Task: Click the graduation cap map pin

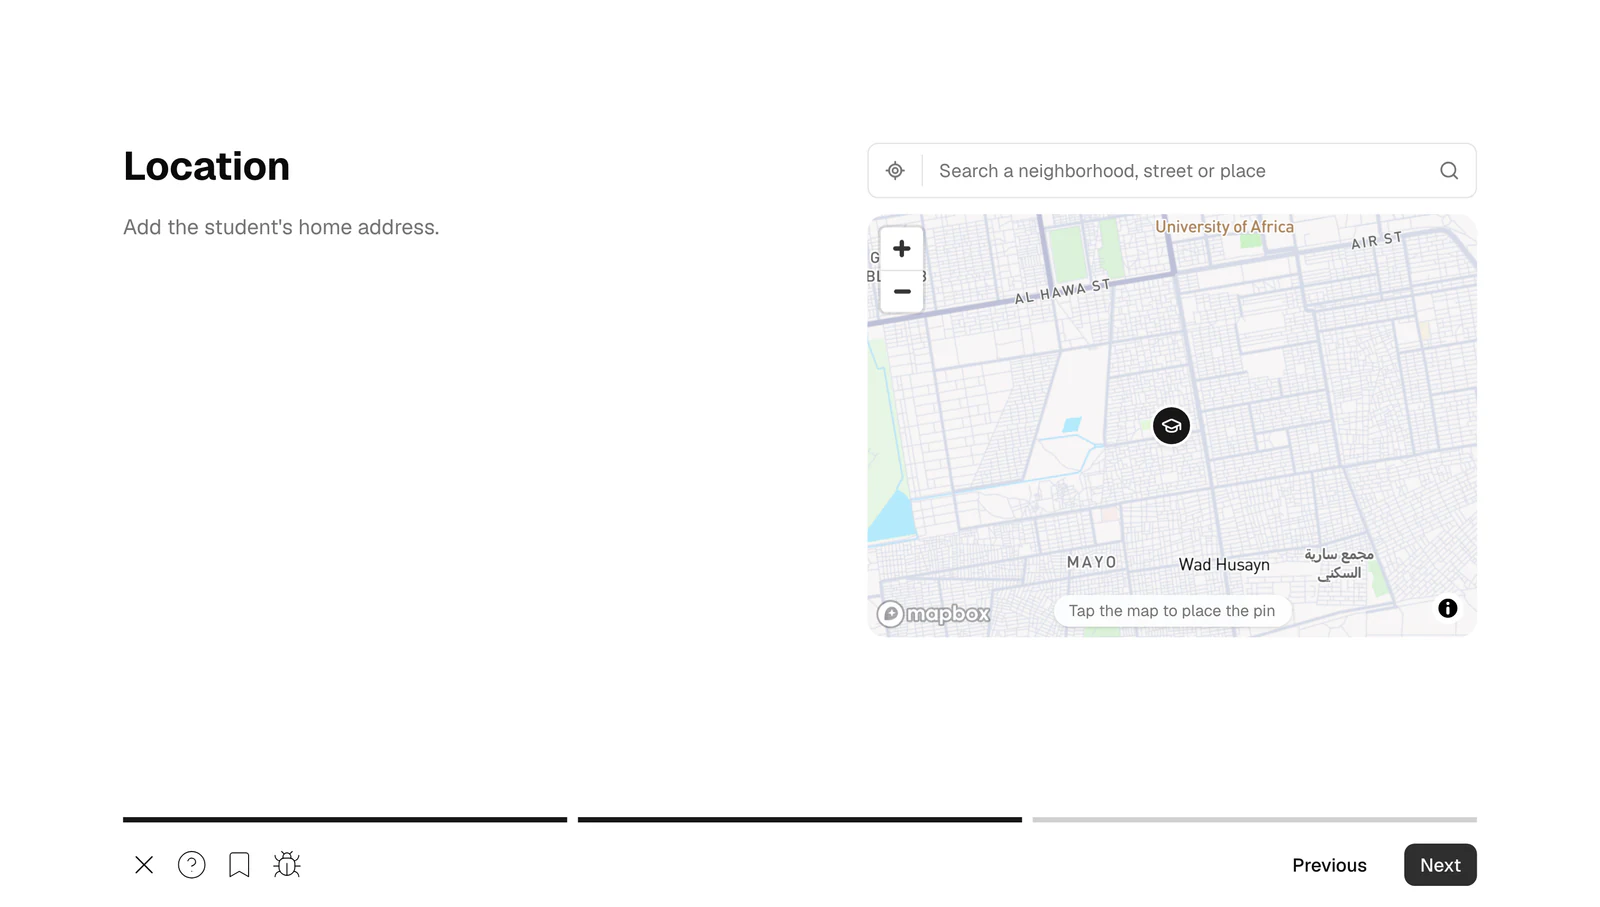Action: [x=1171, y=426]
